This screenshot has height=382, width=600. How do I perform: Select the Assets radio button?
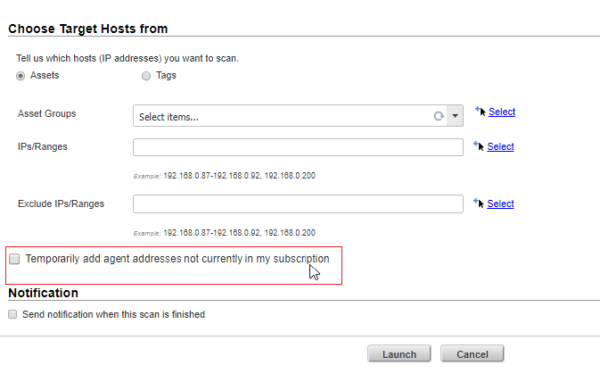tap(20, 76)
